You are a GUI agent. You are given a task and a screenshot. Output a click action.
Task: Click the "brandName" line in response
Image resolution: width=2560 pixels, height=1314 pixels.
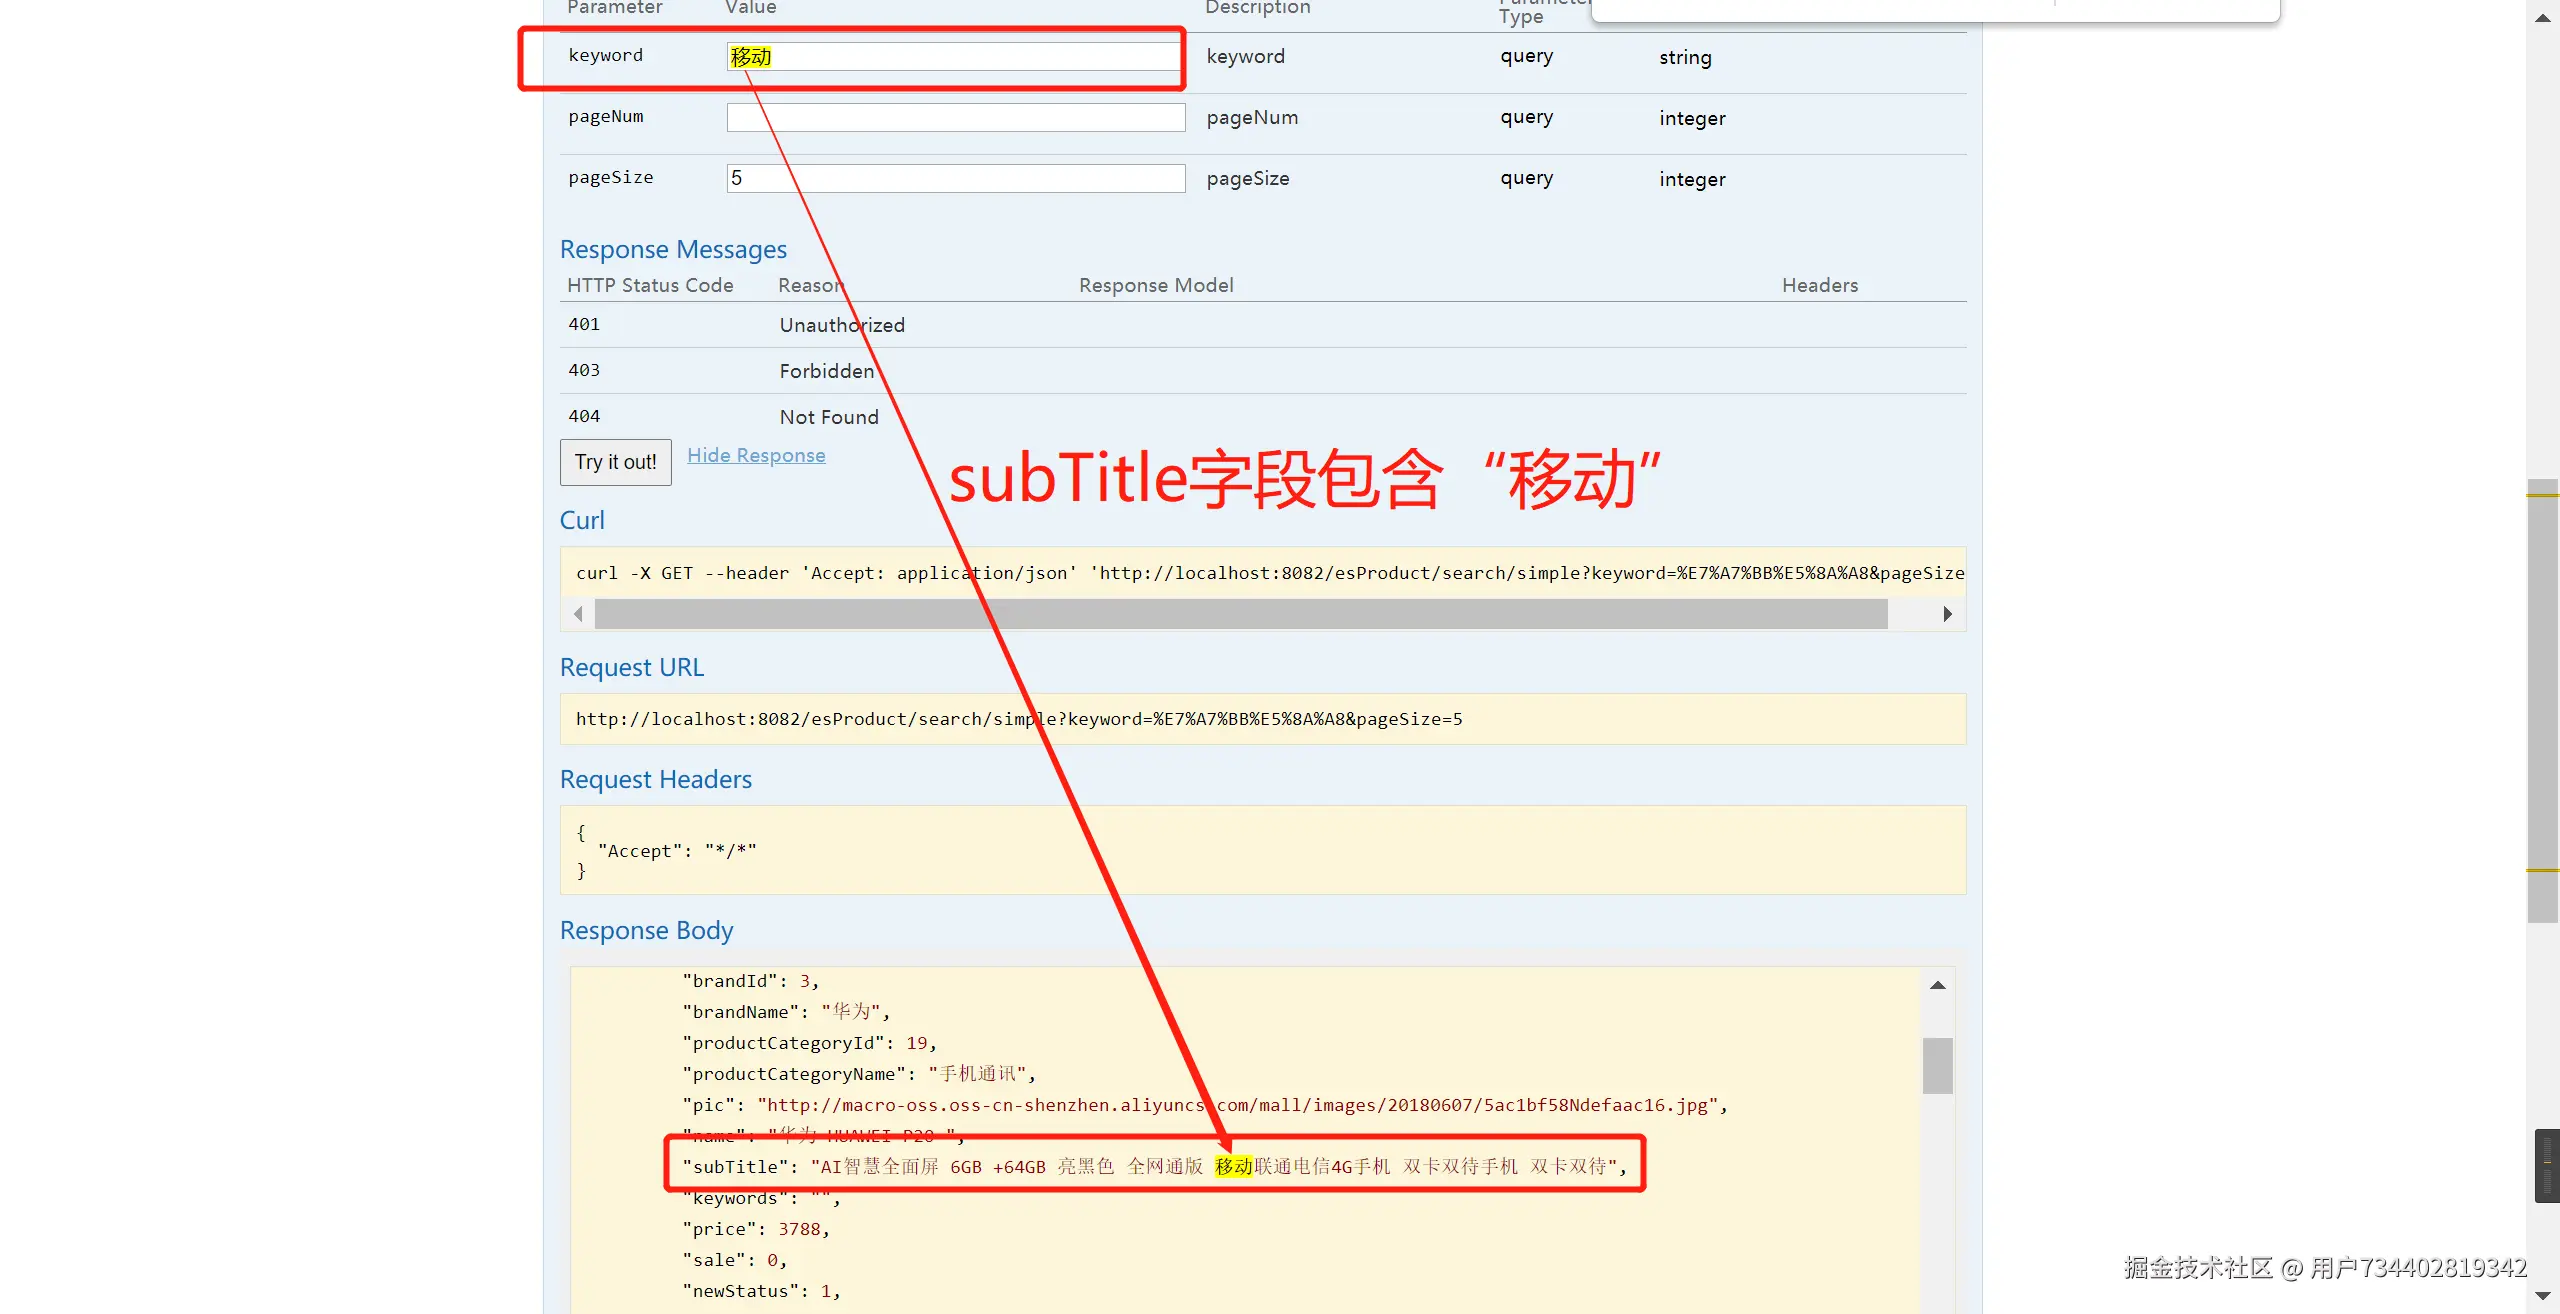pos(786,1012)
